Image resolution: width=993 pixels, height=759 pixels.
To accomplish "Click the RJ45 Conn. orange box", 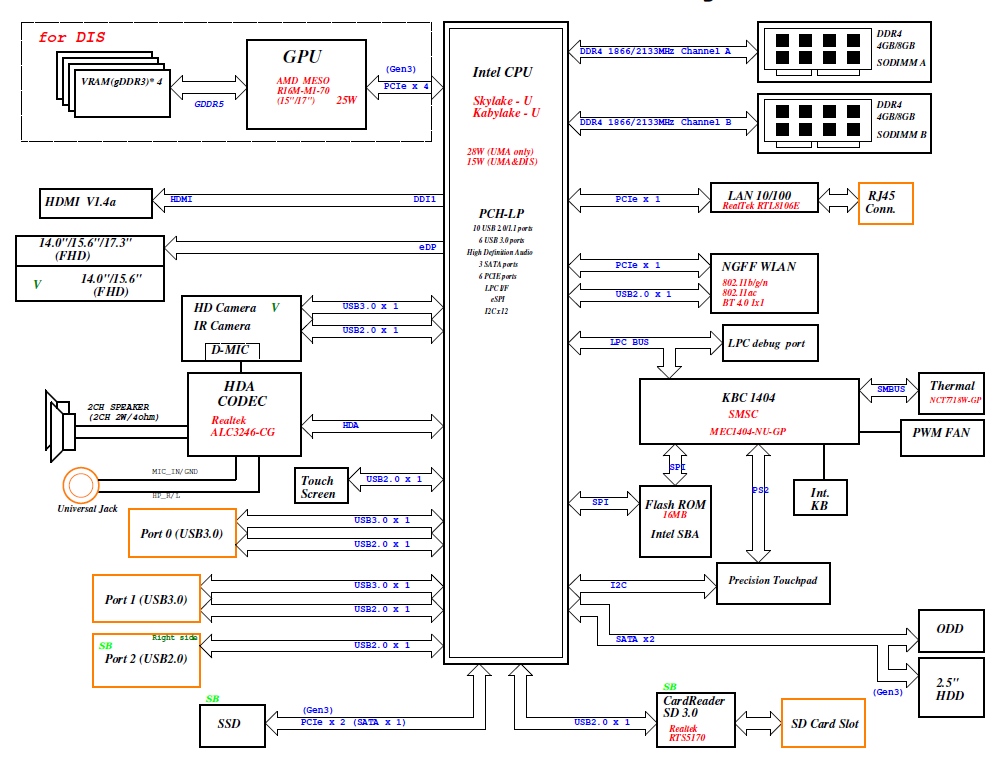I will tap(885, 203).
